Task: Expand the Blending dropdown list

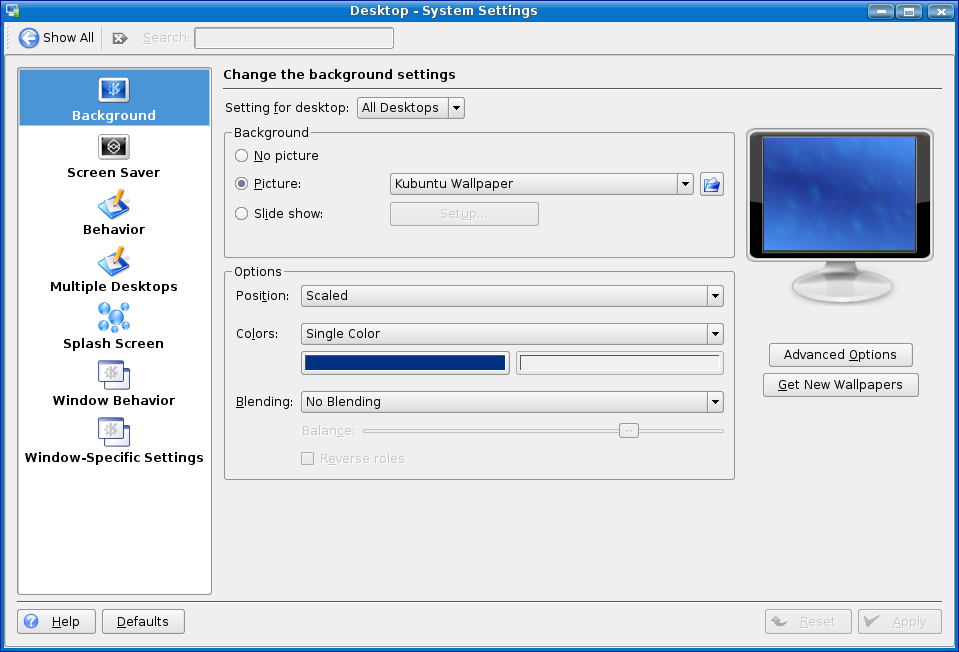Action: tap(511, 402)
